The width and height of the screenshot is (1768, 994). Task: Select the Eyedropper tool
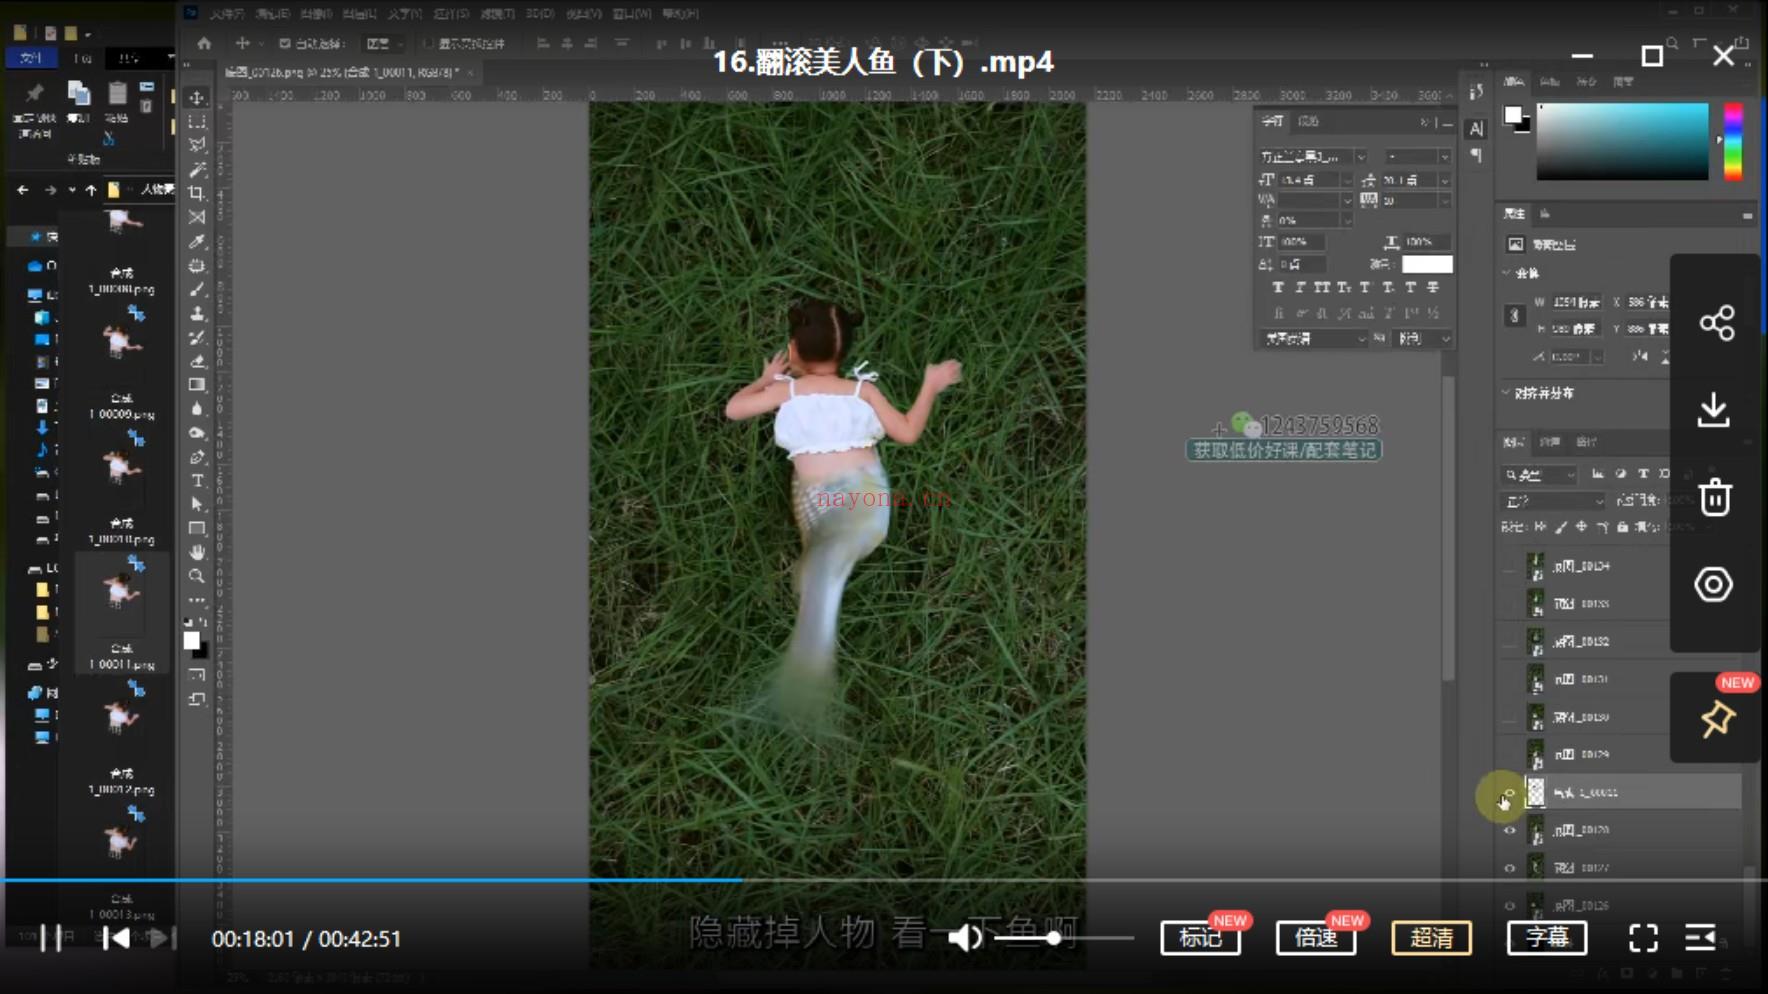point(197,241)
